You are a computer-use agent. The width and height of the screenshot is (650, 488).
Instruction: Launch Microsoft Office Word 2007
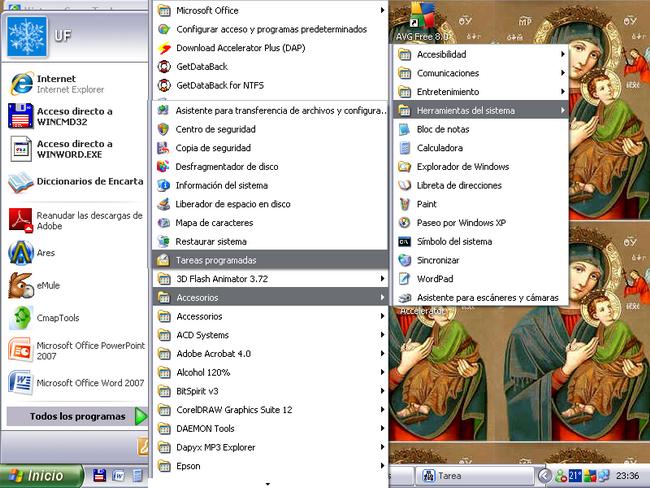coord(75,382)
